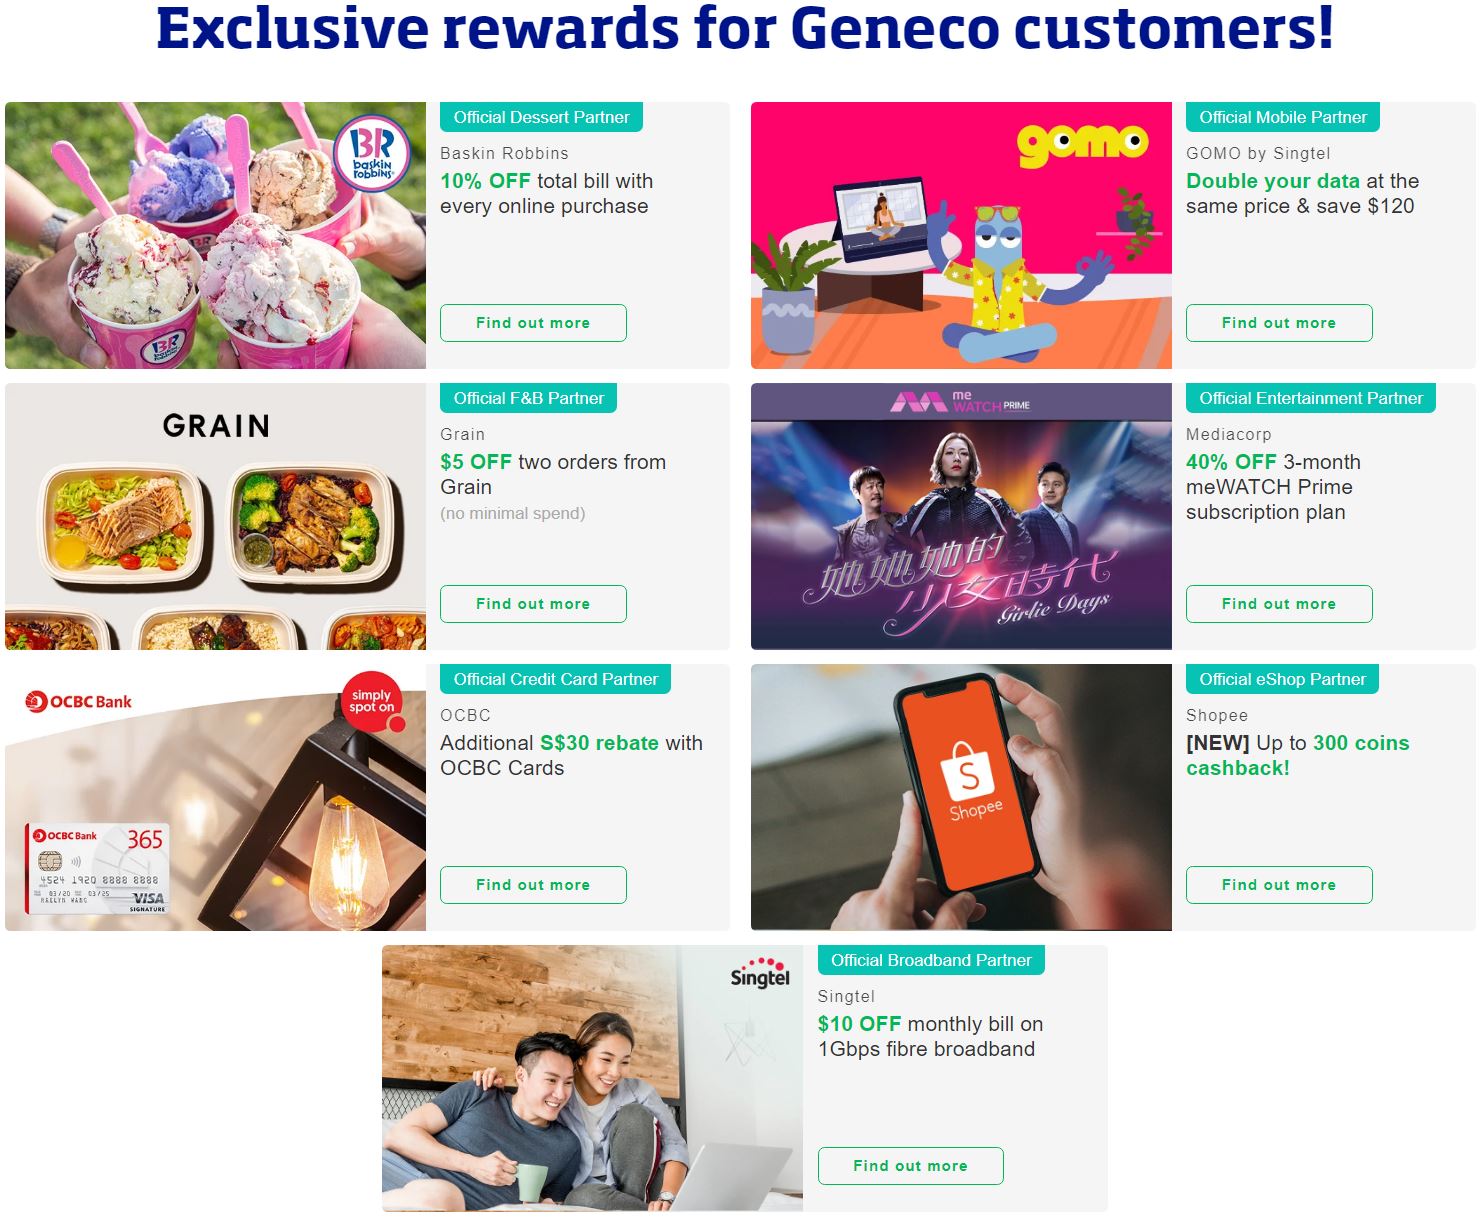
Task: Click the Singtel couple with laptop photo
Action: [592, 1078]
